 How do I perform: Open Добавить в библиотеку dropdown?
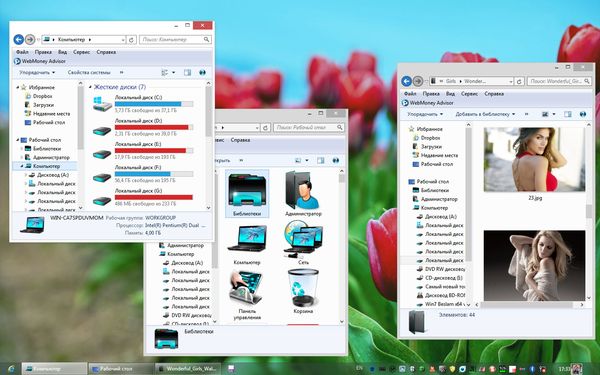(485, 114)
